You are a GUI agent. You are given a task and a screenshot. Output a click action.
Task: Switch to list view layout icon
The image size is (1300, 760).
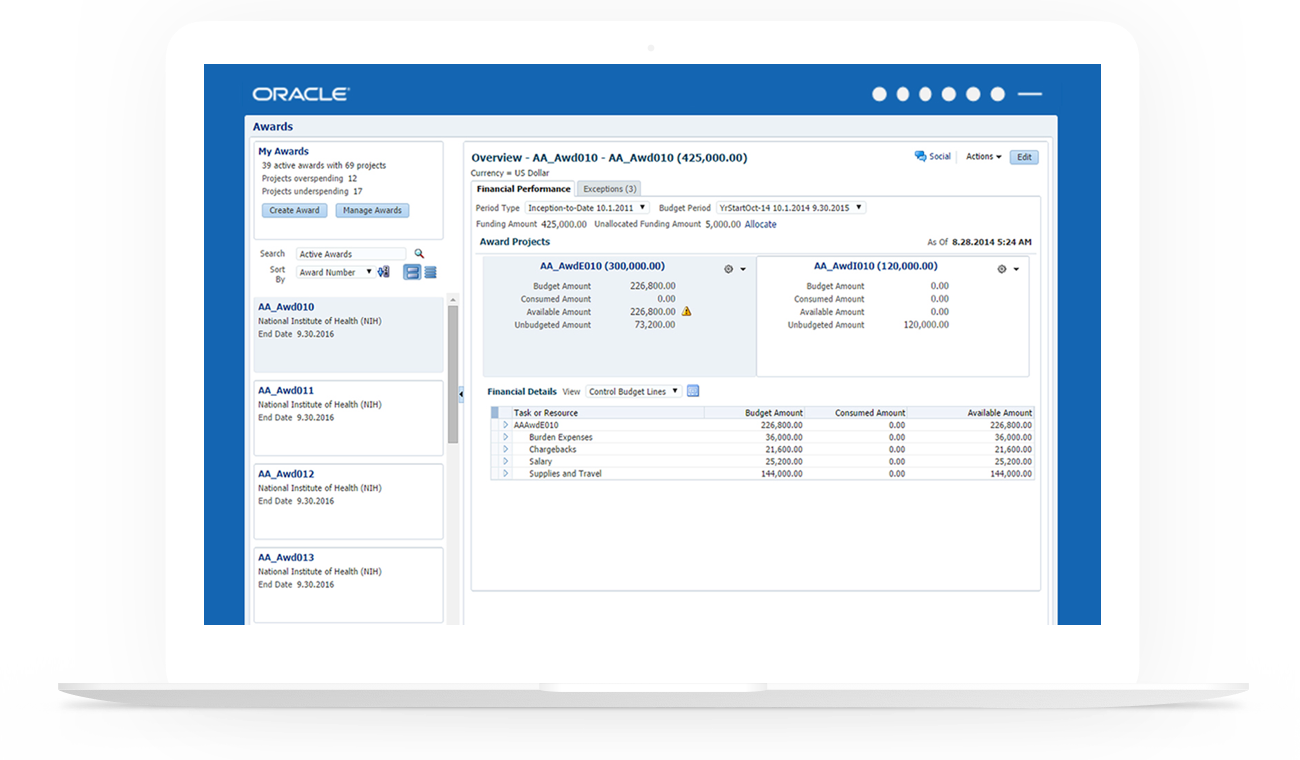[x=430, y=272]
